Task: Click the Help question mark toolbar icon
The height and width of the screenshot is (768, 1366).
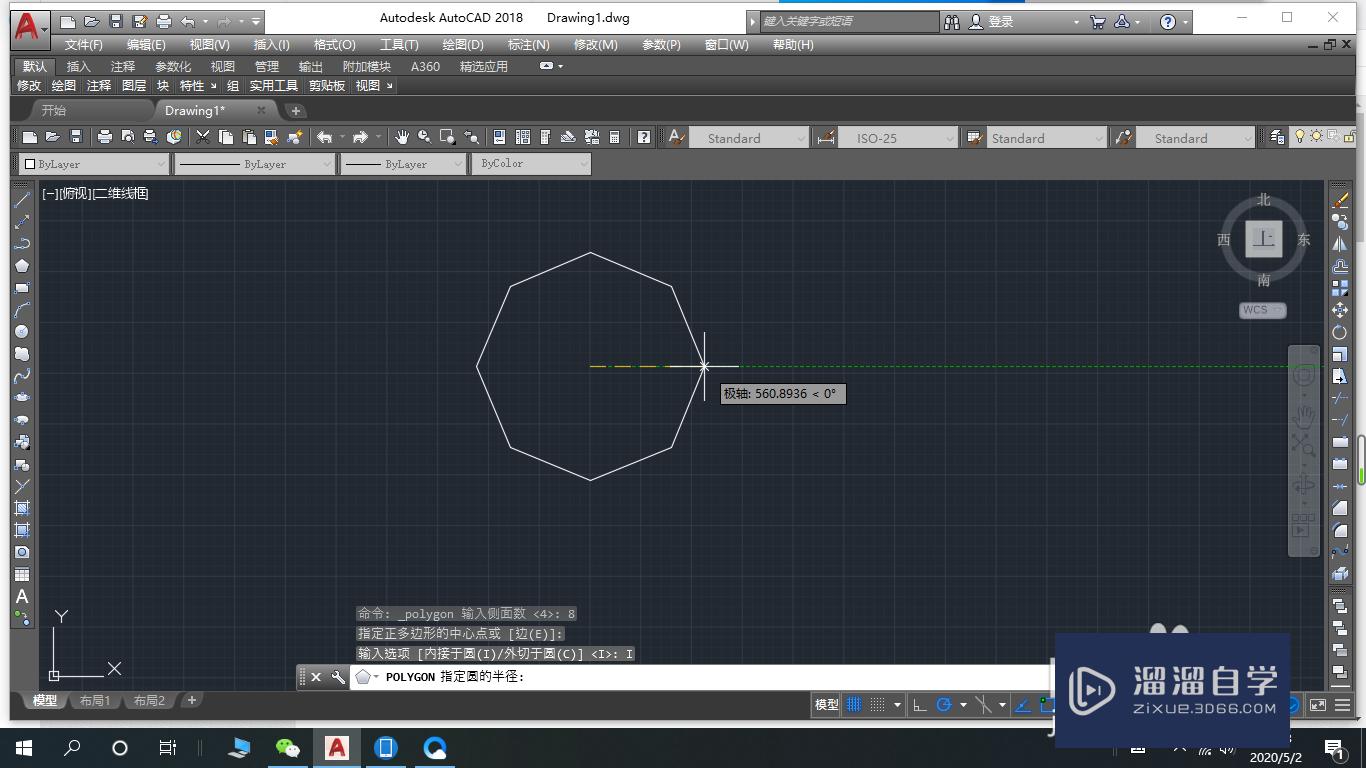Action: [x=644, y=137]
